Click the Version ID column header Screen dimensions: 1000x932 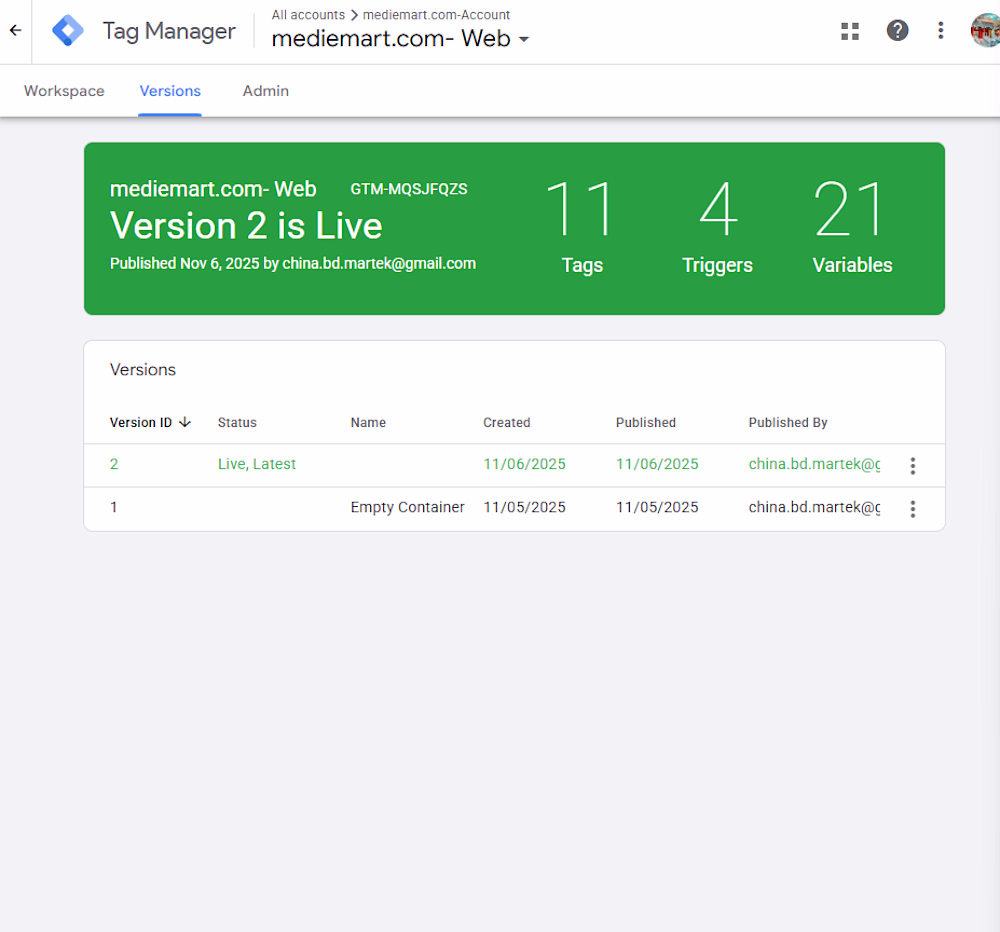tap(140, 422)
